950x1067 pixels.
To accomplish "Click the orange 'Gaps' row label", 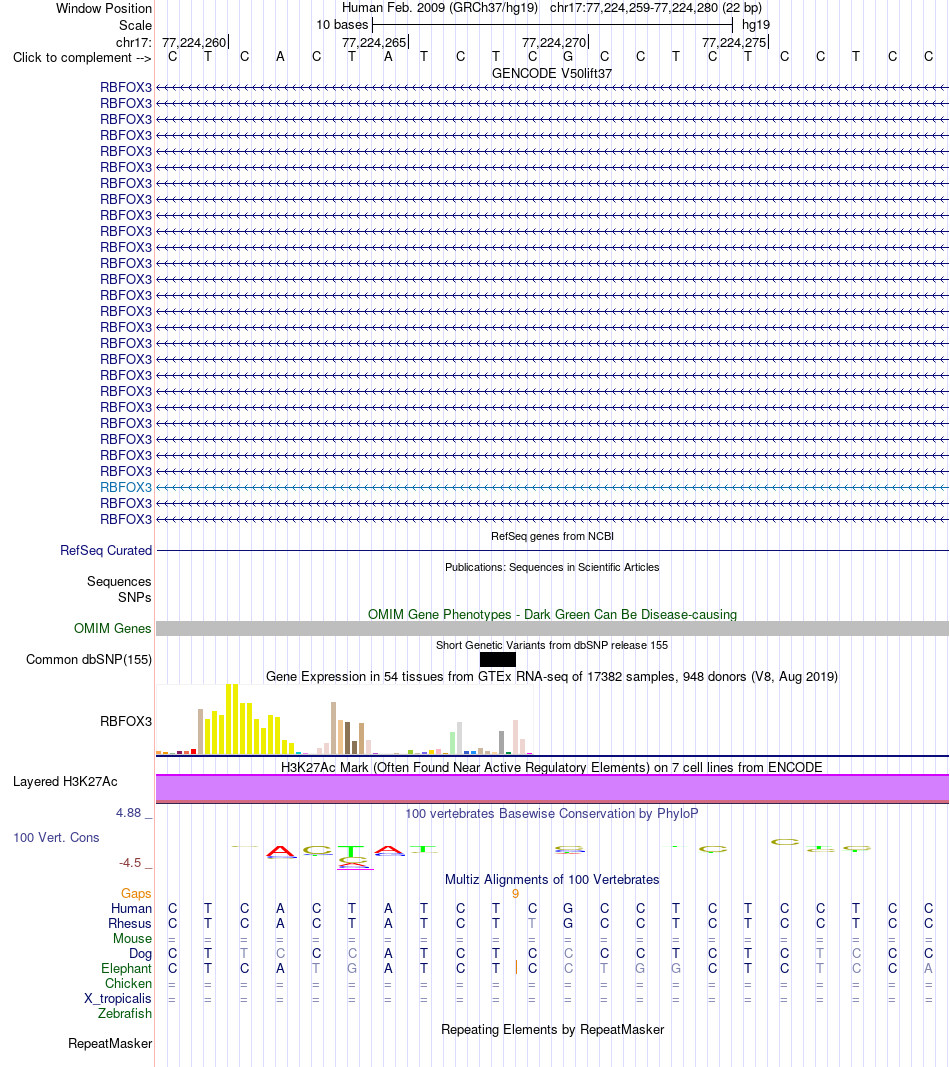I will click(136, 893).
